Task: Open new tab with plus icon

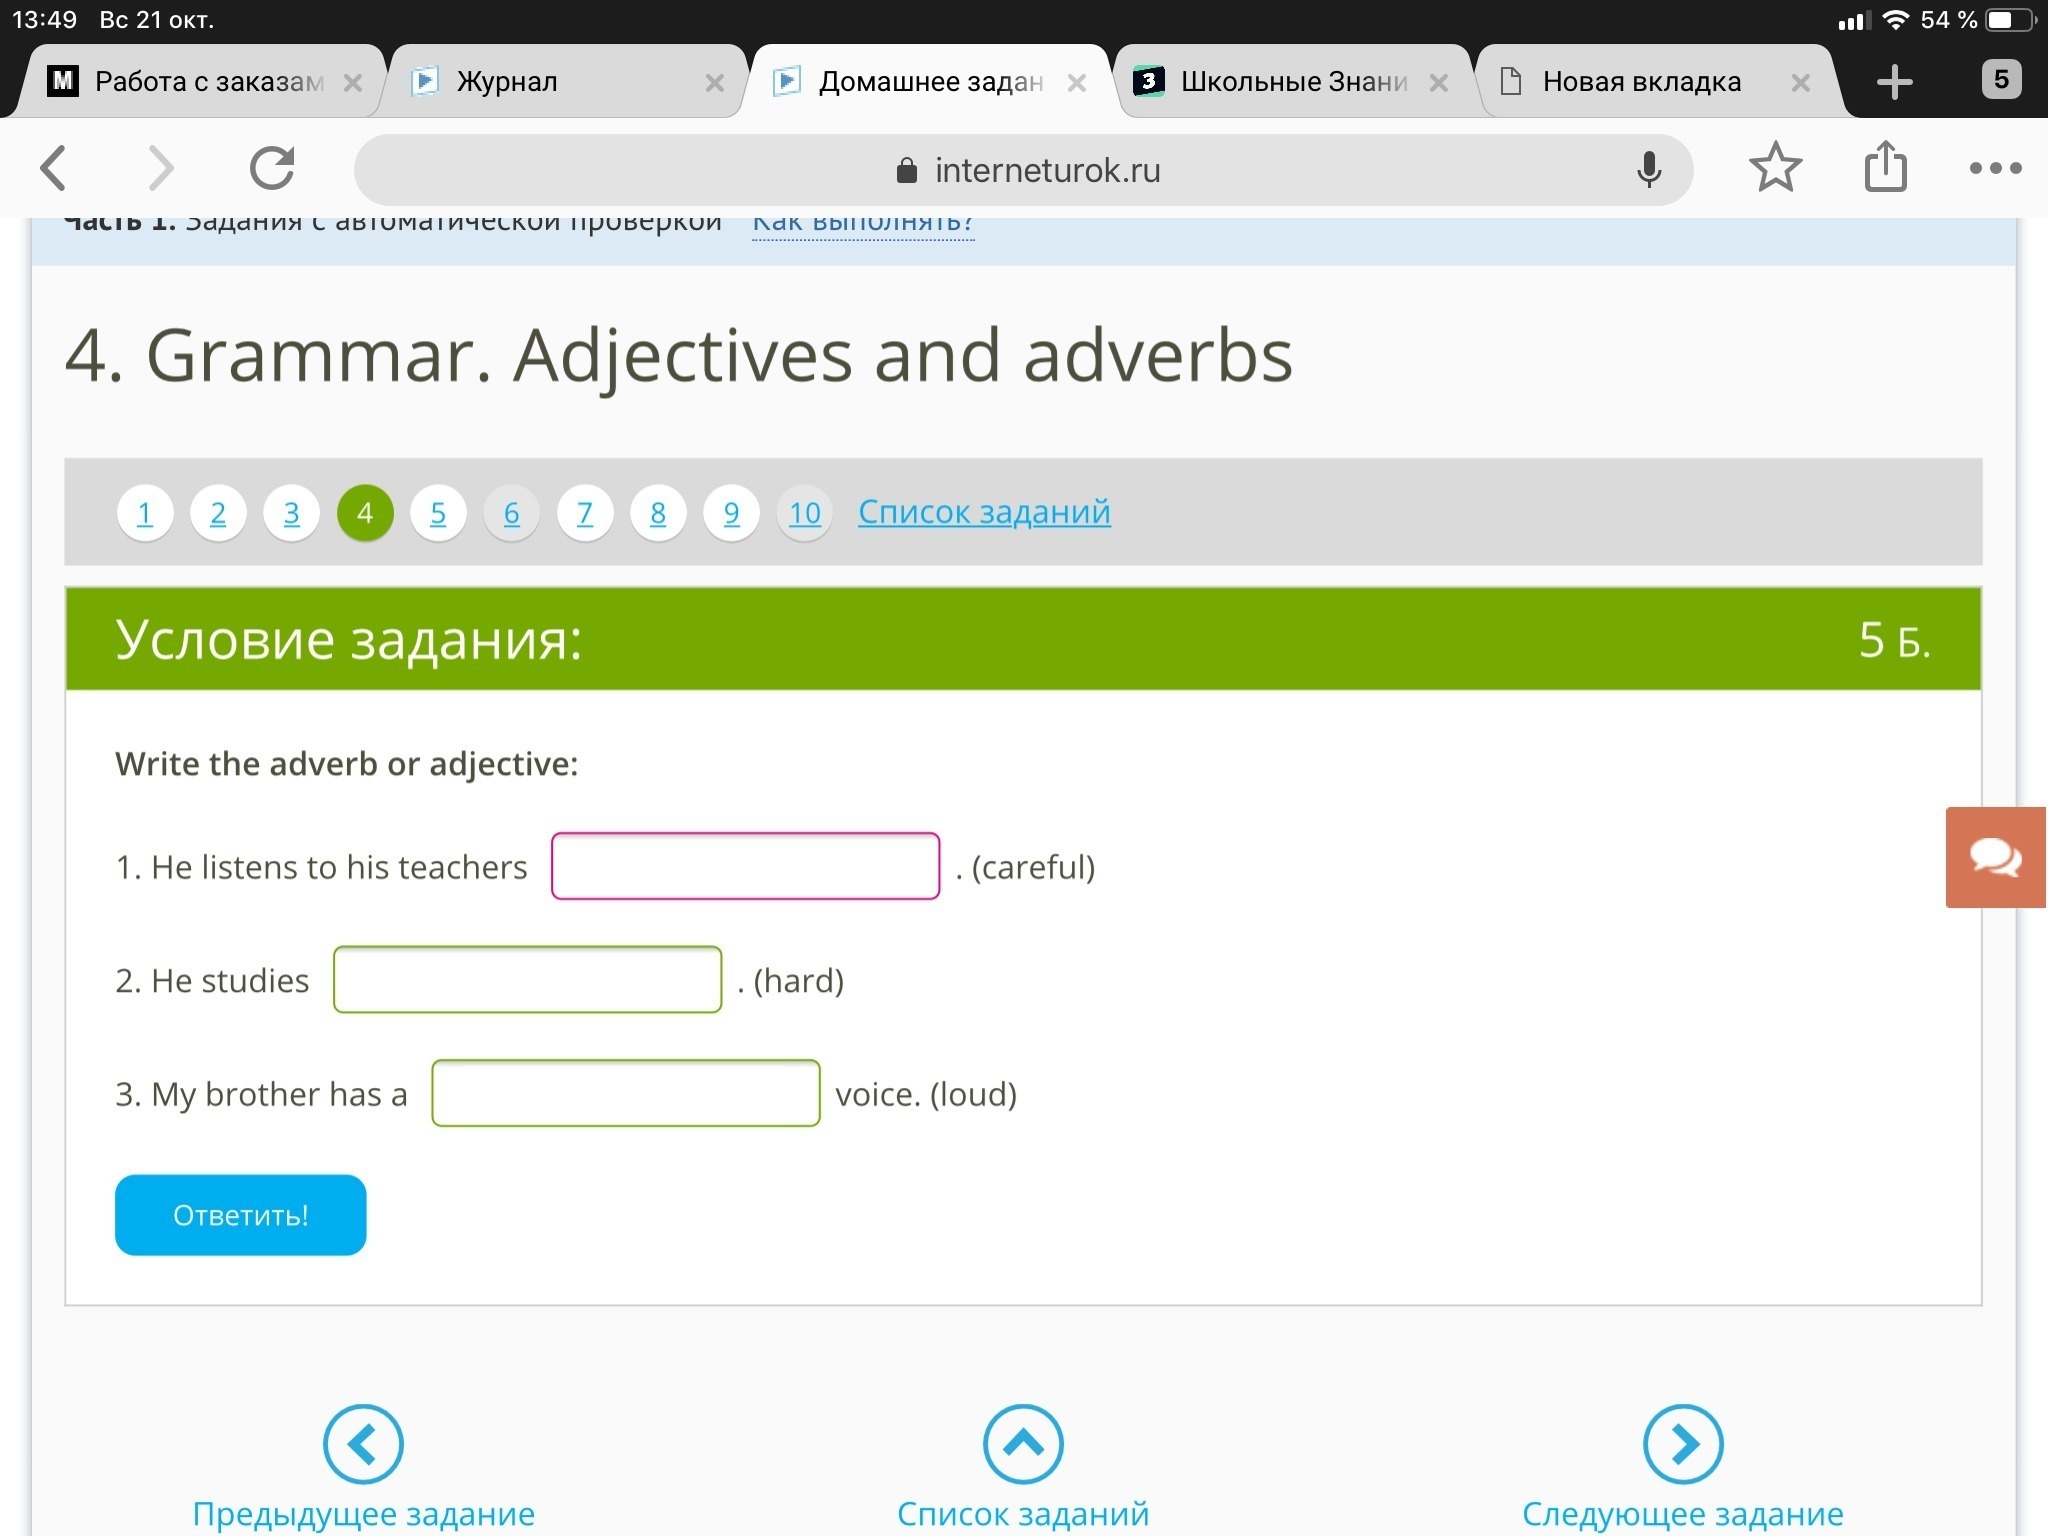Action: [x=1894, y=82]
